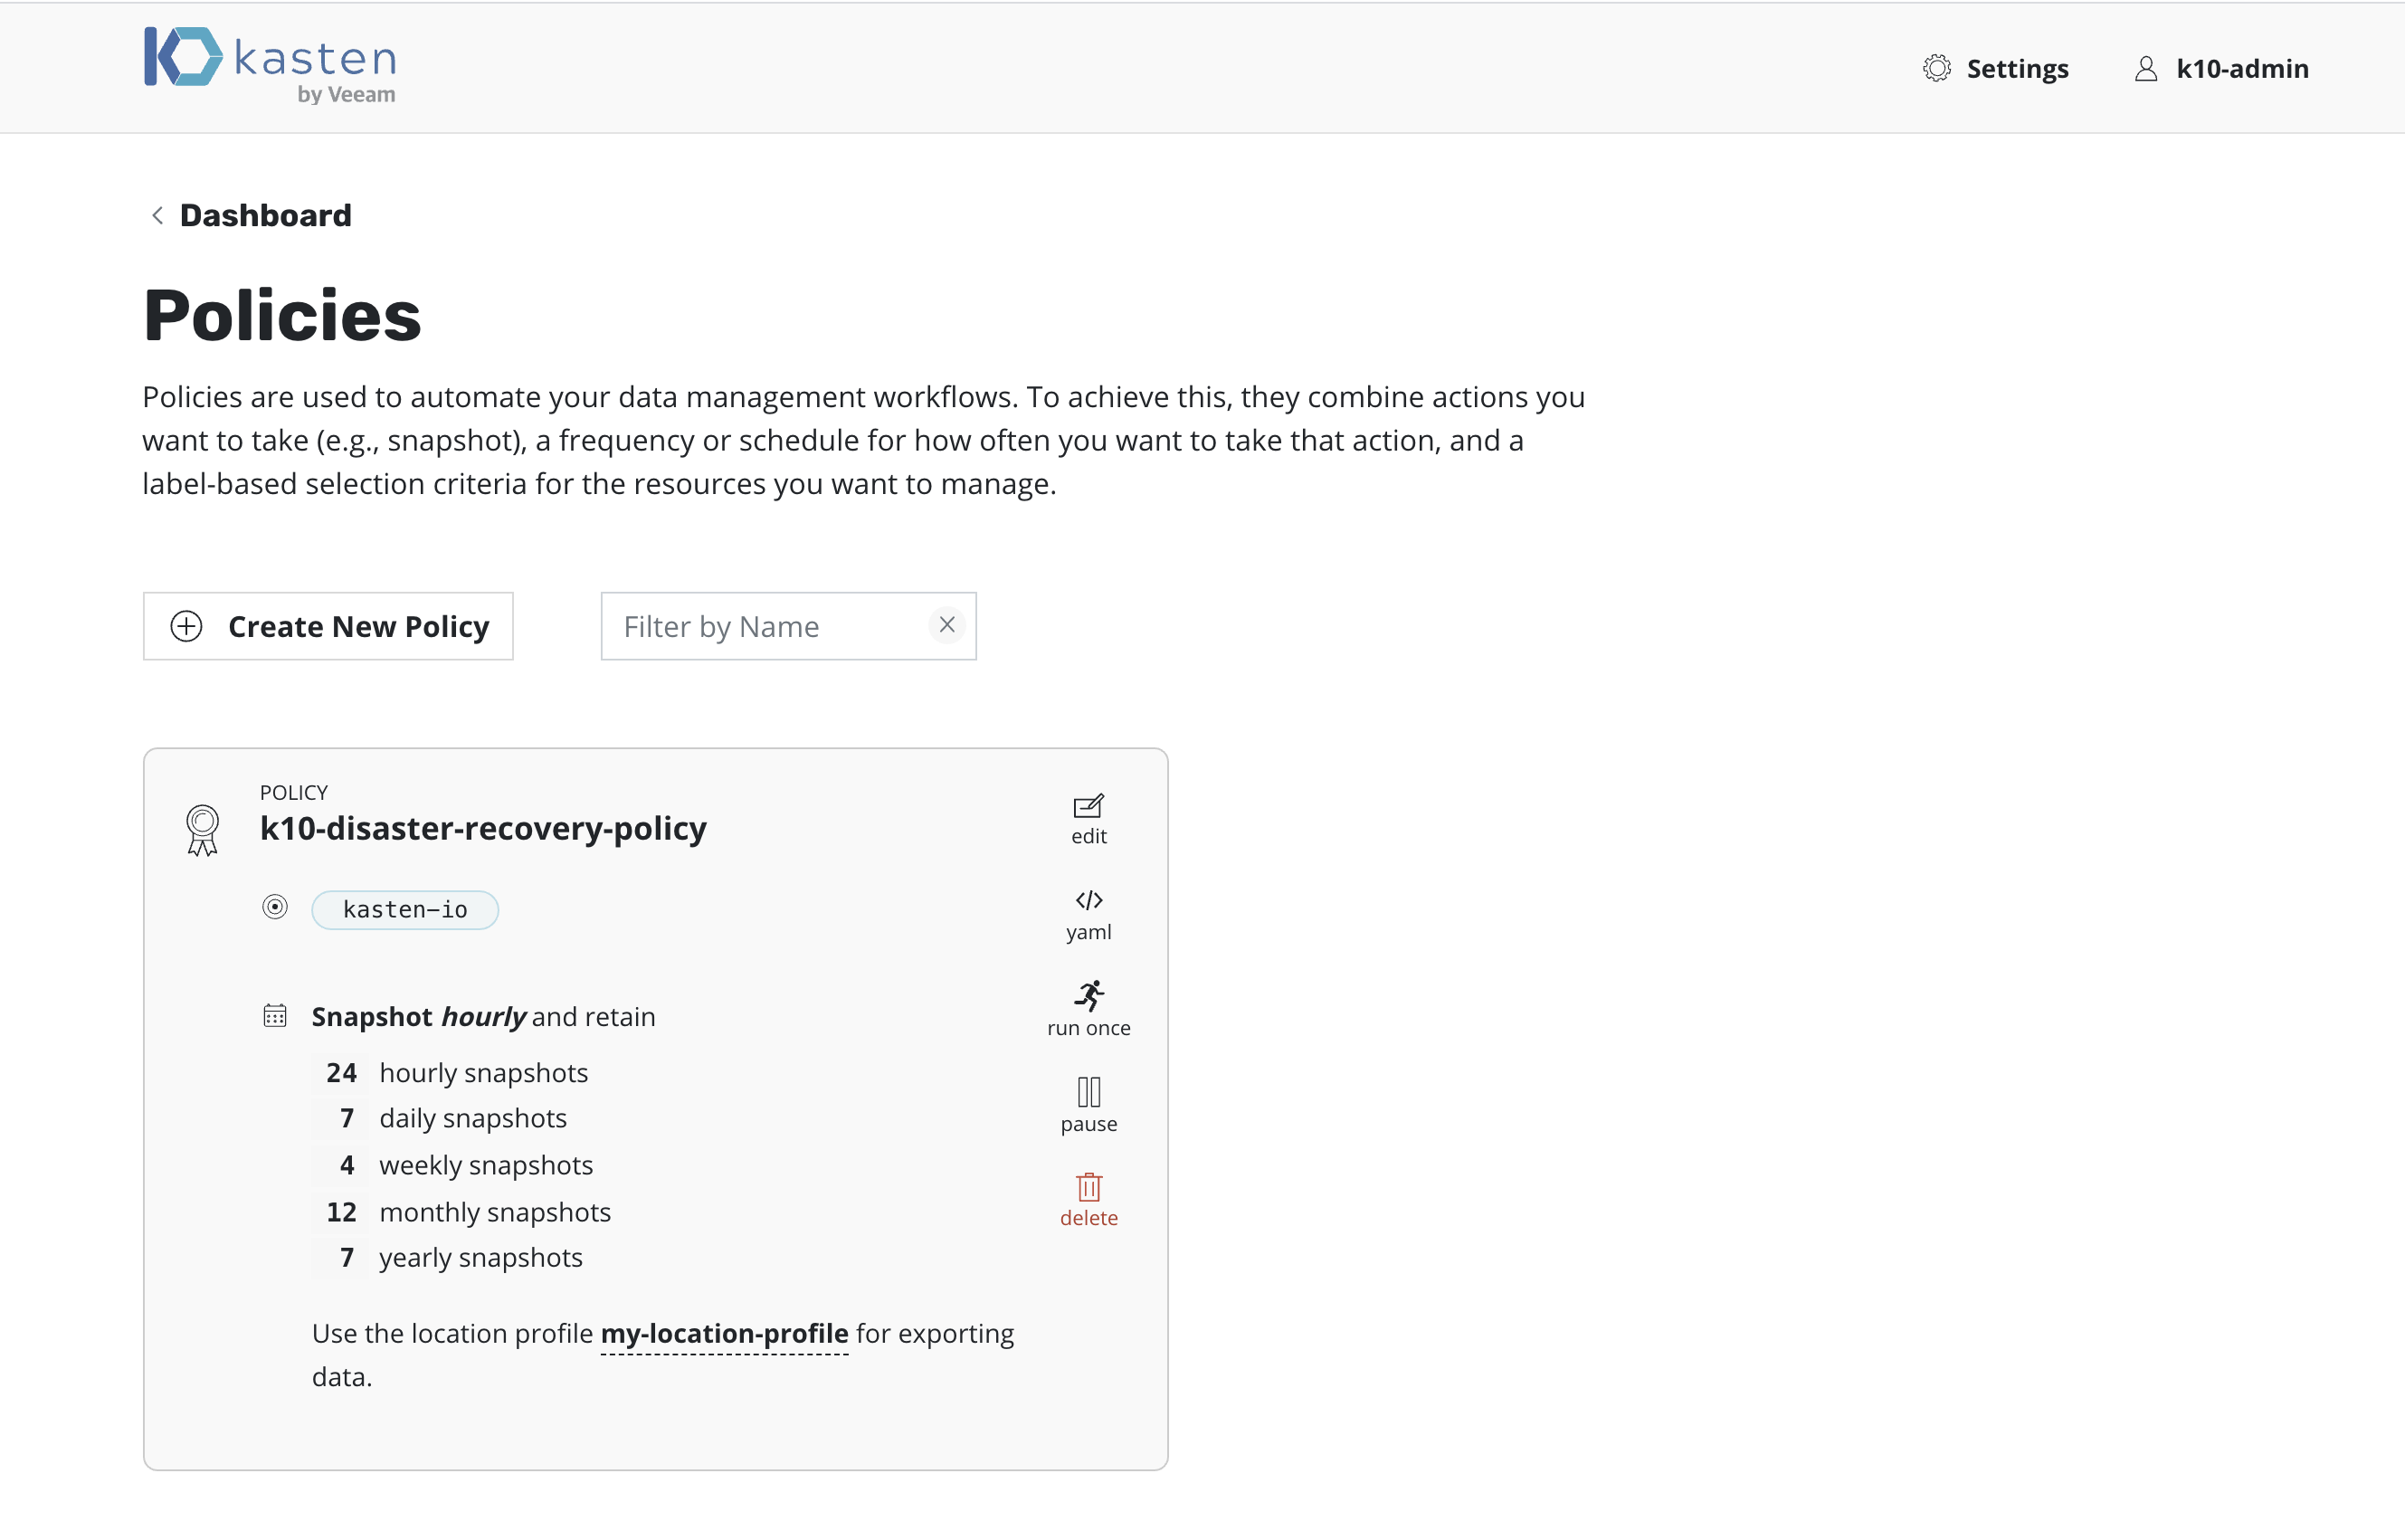
Task: Click the Create New Policy button
Action: coord(328,626)
